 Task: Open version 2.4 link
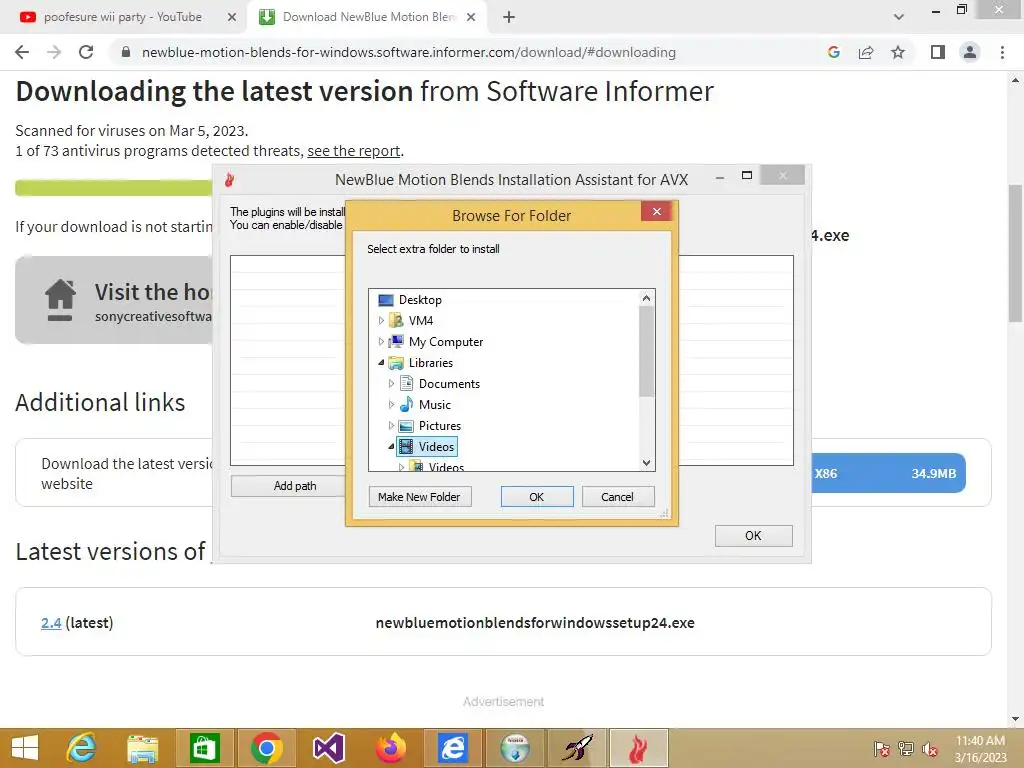click(51, 622)
